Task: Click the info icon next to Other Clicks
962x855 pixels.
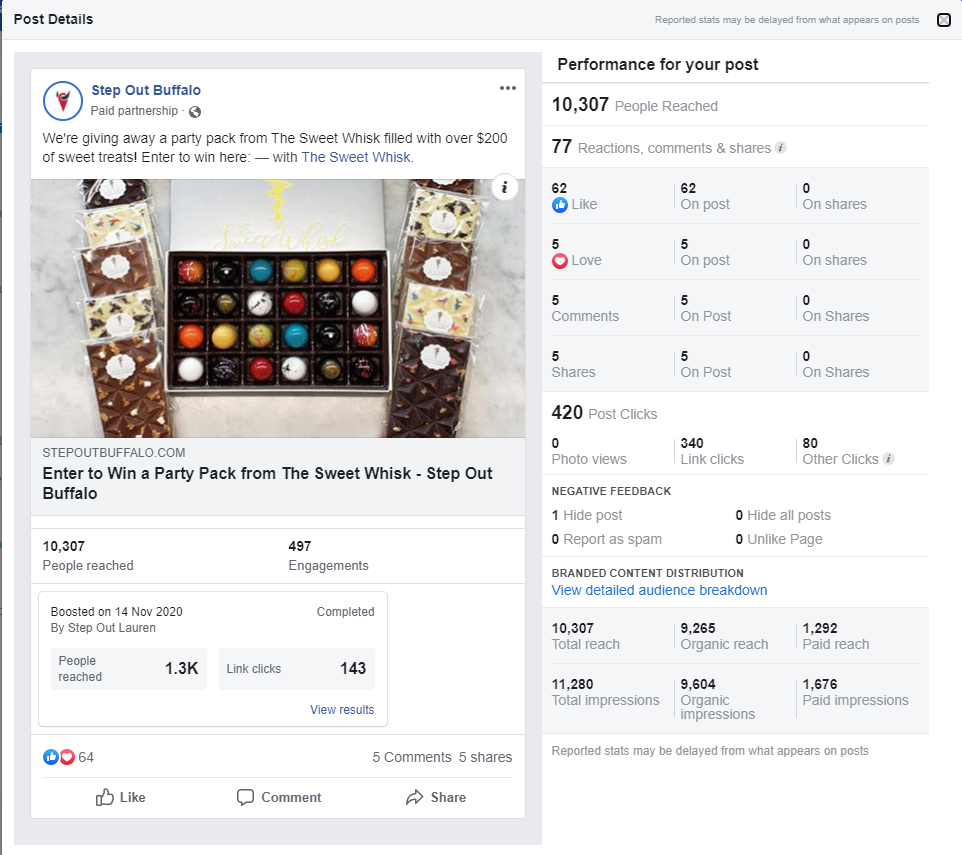Action: [888, 459]
